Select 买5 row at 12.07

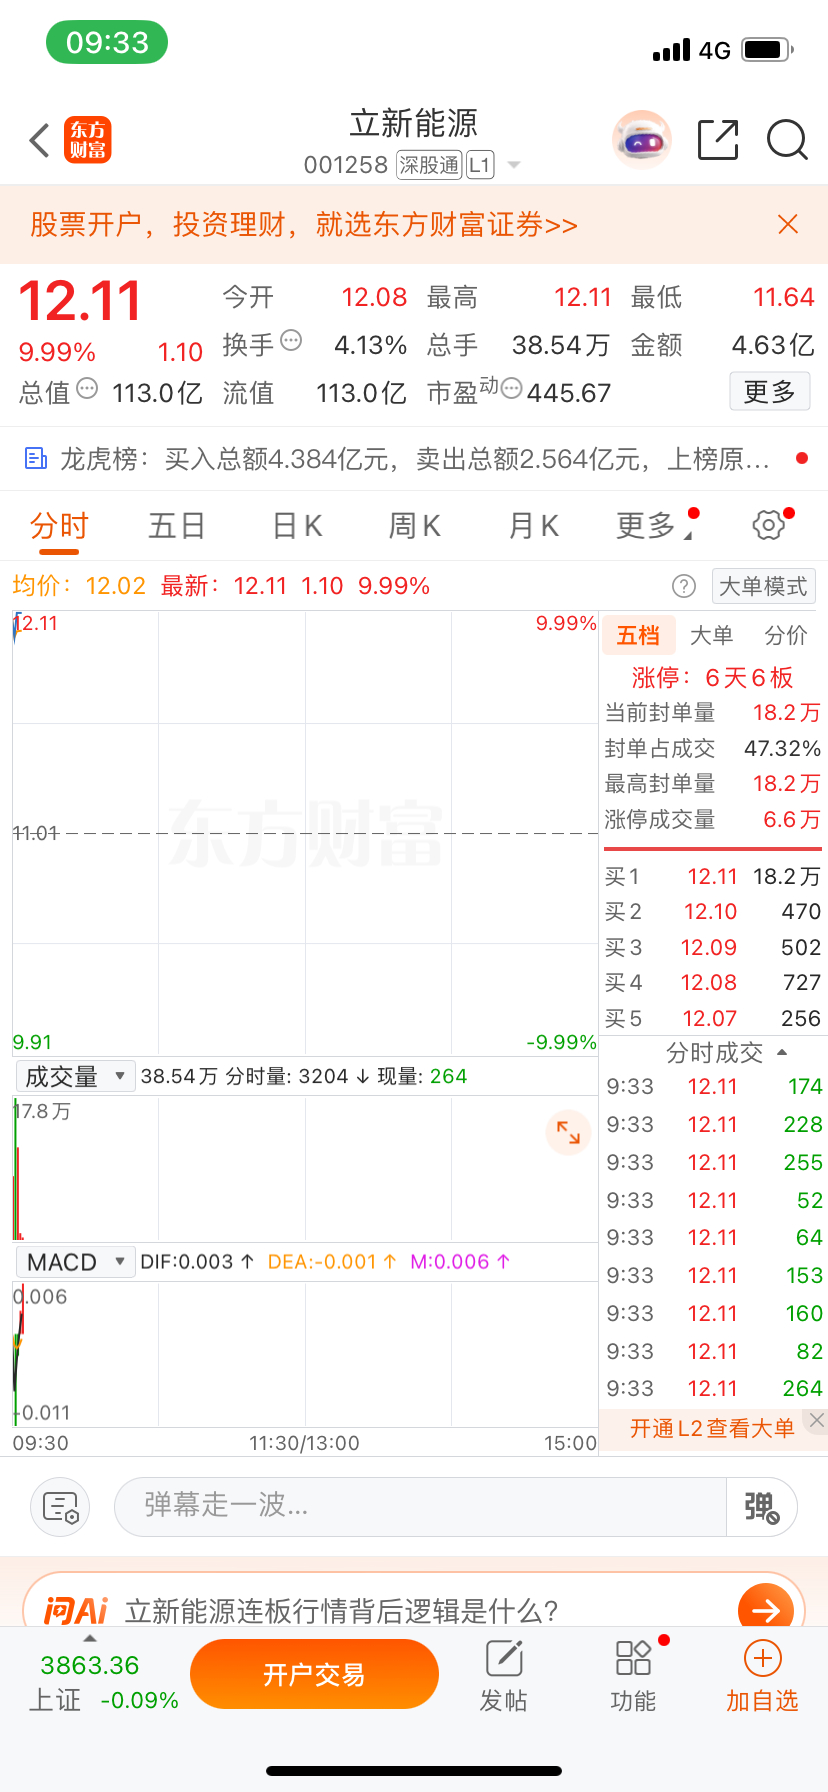click(712, 1018)
